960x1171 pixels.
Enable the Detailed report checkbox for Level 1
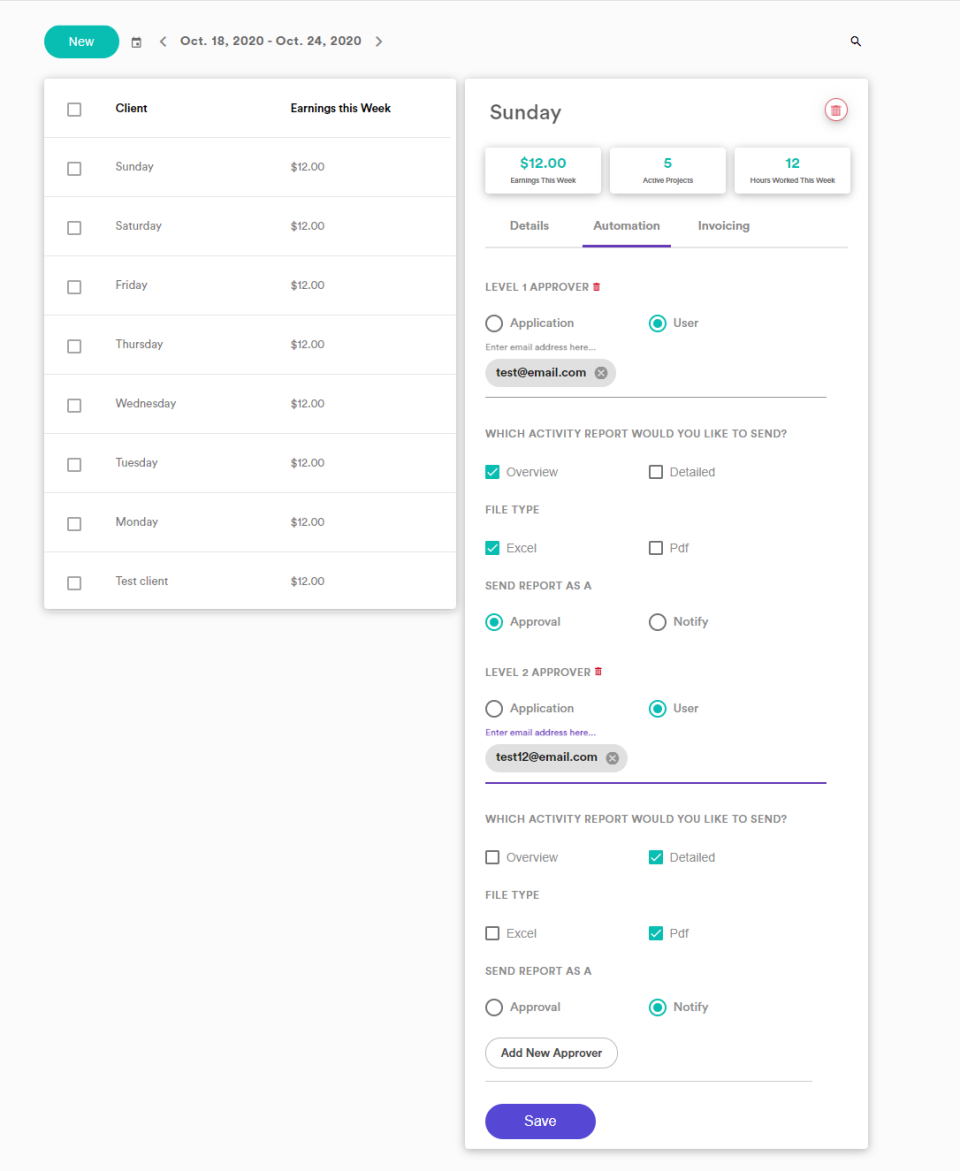tap(657, 471)
